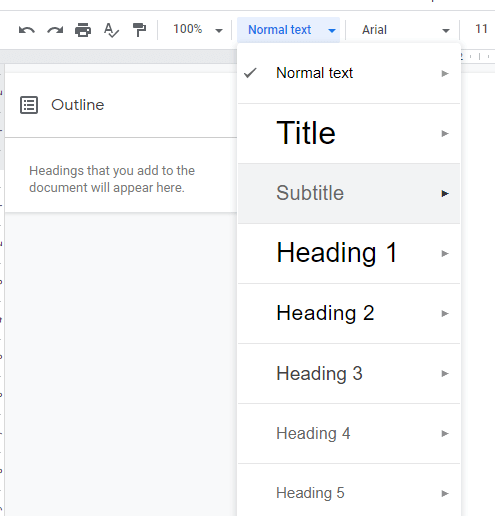Open the Arial font dropdown
This screenshot has height=516, width=495.
(406, 30)
